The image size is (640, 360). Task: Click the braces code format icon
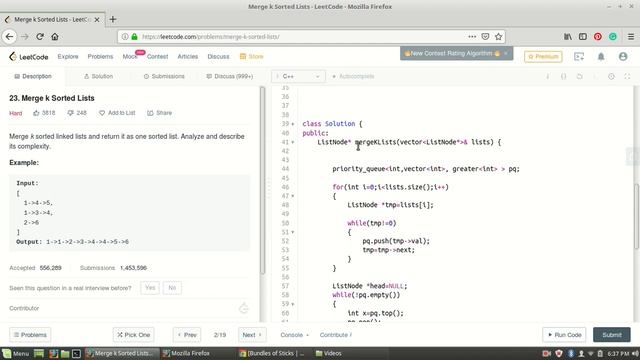point(564,76)
